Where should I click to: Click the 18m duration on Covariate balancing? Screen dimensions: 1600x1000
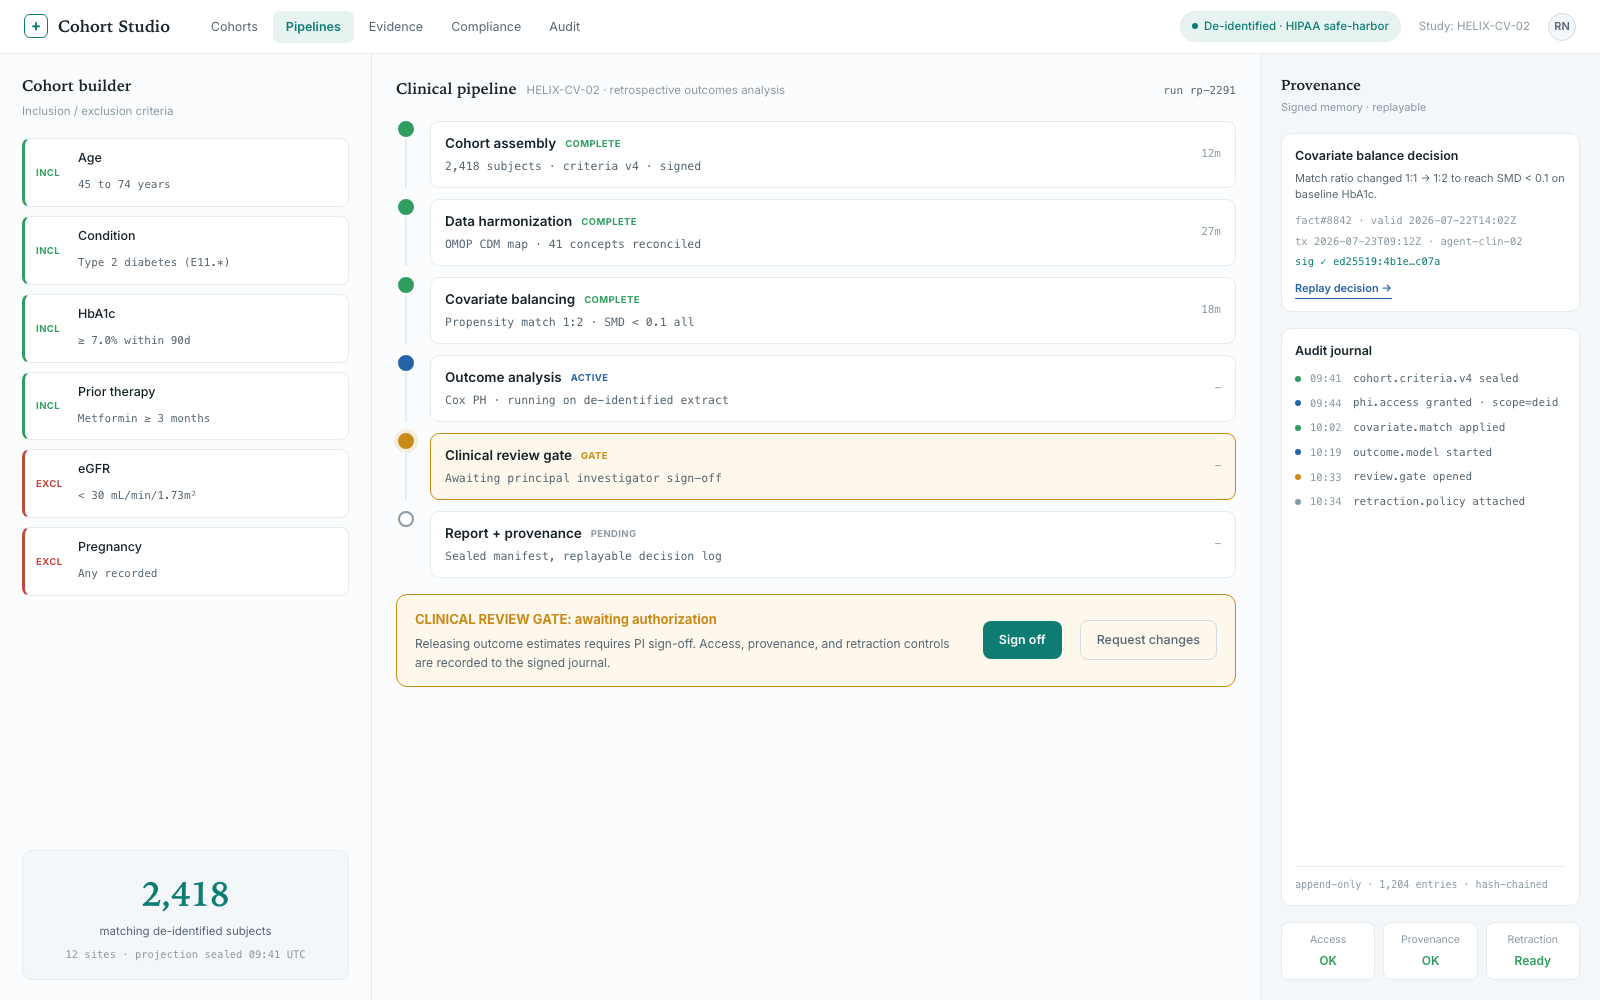(x=1211, y=310)
